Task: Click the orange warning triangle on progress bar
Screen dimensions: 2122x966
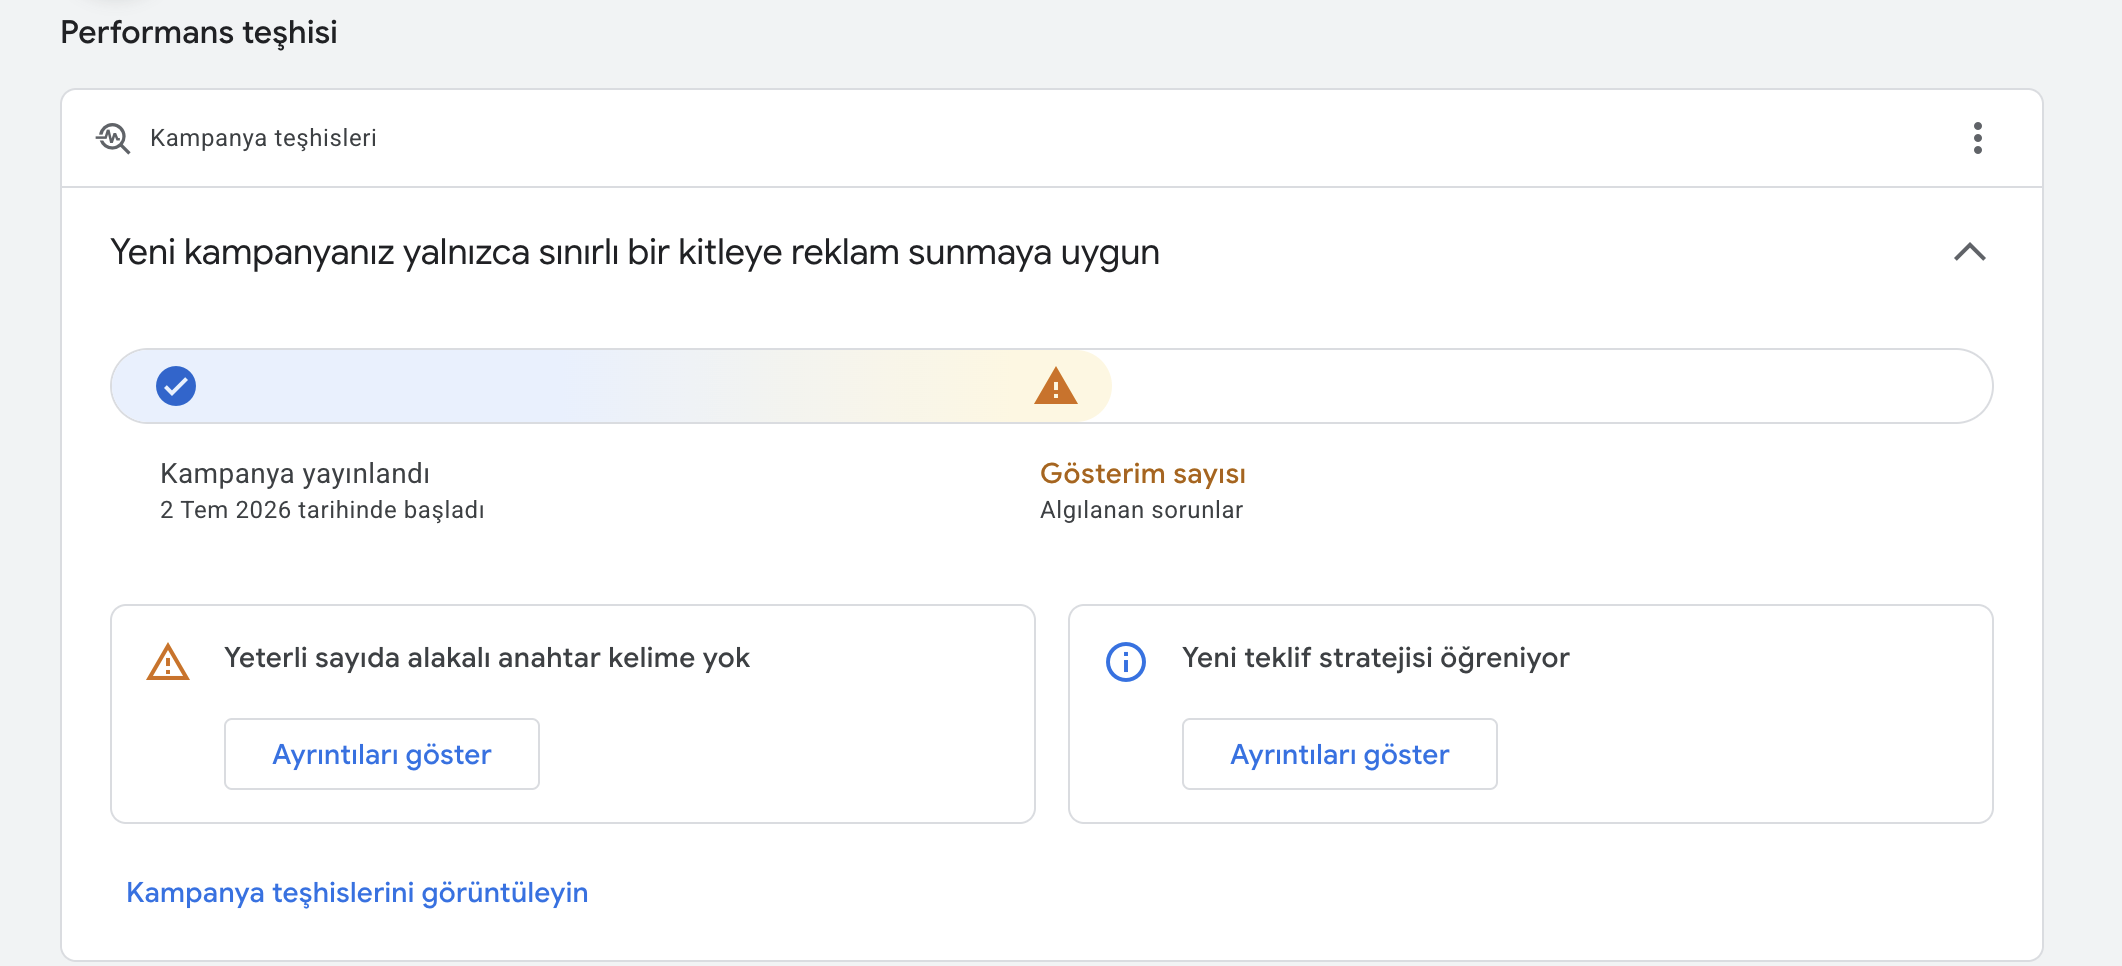Action: point(1055,386)
